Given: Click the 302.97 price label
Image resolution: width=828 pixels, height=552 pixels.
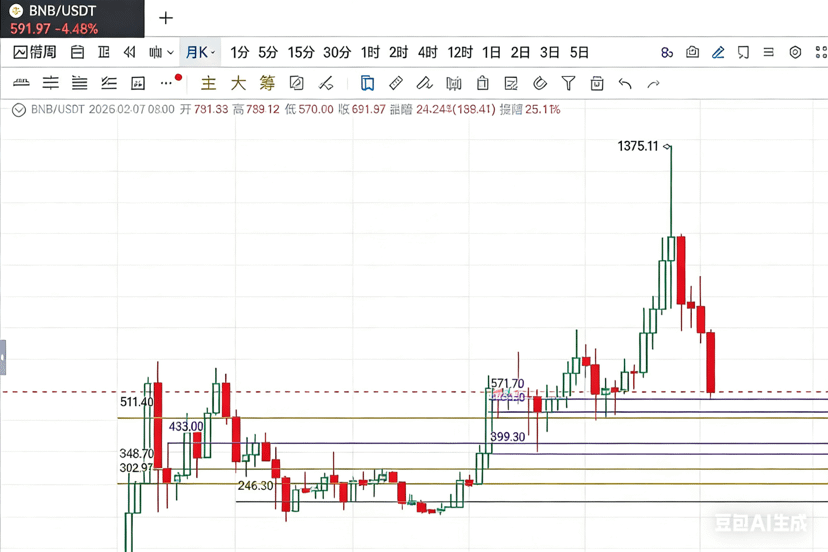Looking at the screenshot, I should pyautogui.click(x=136, y=467).
